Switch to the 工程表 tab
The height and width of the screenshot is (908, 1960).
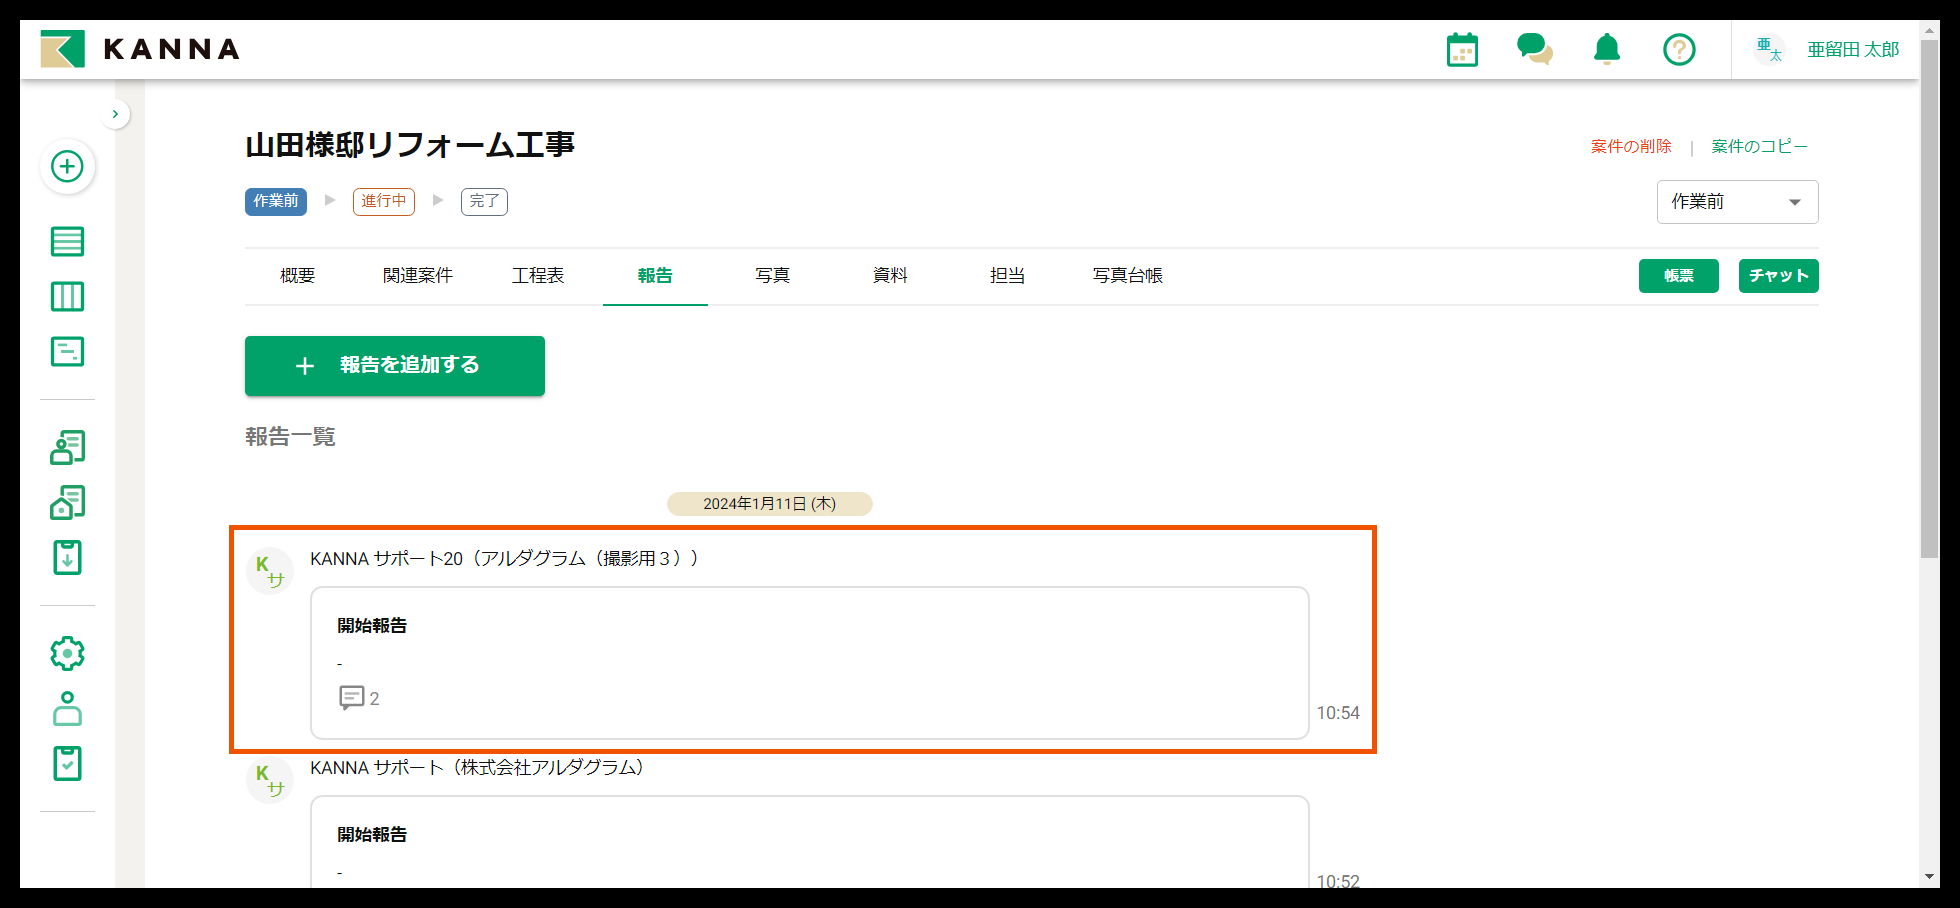click(x=538, y=276)
